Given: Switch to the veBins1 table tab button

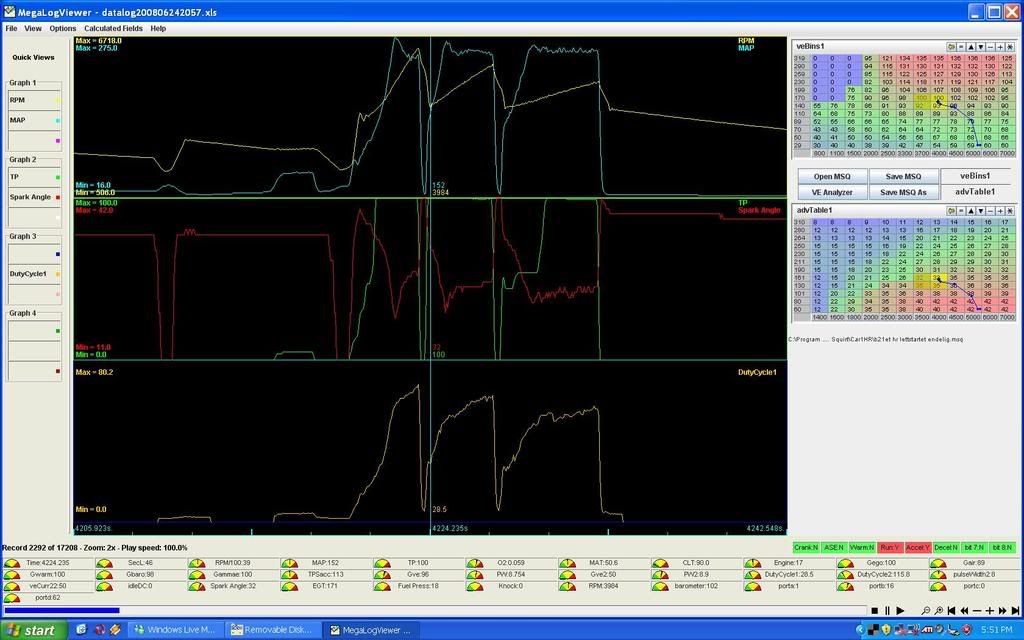Looking at the screenshot, I should click(975, 176).
